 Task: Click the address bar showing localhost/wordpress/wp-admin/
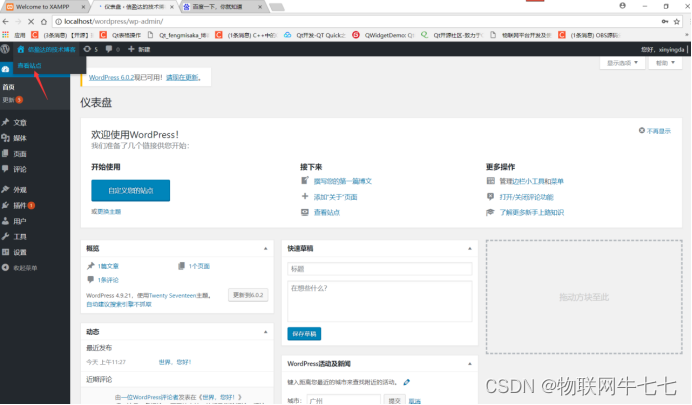355,21
